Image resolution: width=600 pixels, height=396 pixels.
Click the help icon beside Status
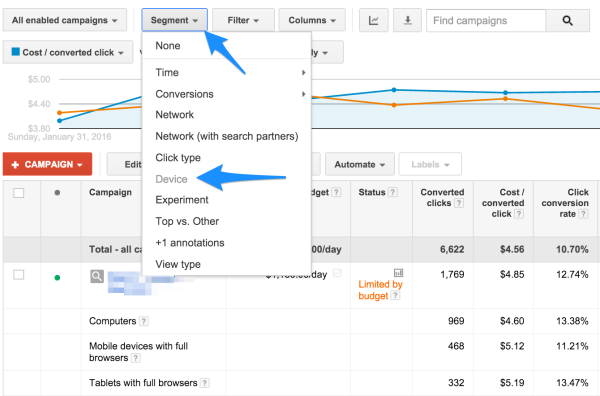[x=393, y=192]
